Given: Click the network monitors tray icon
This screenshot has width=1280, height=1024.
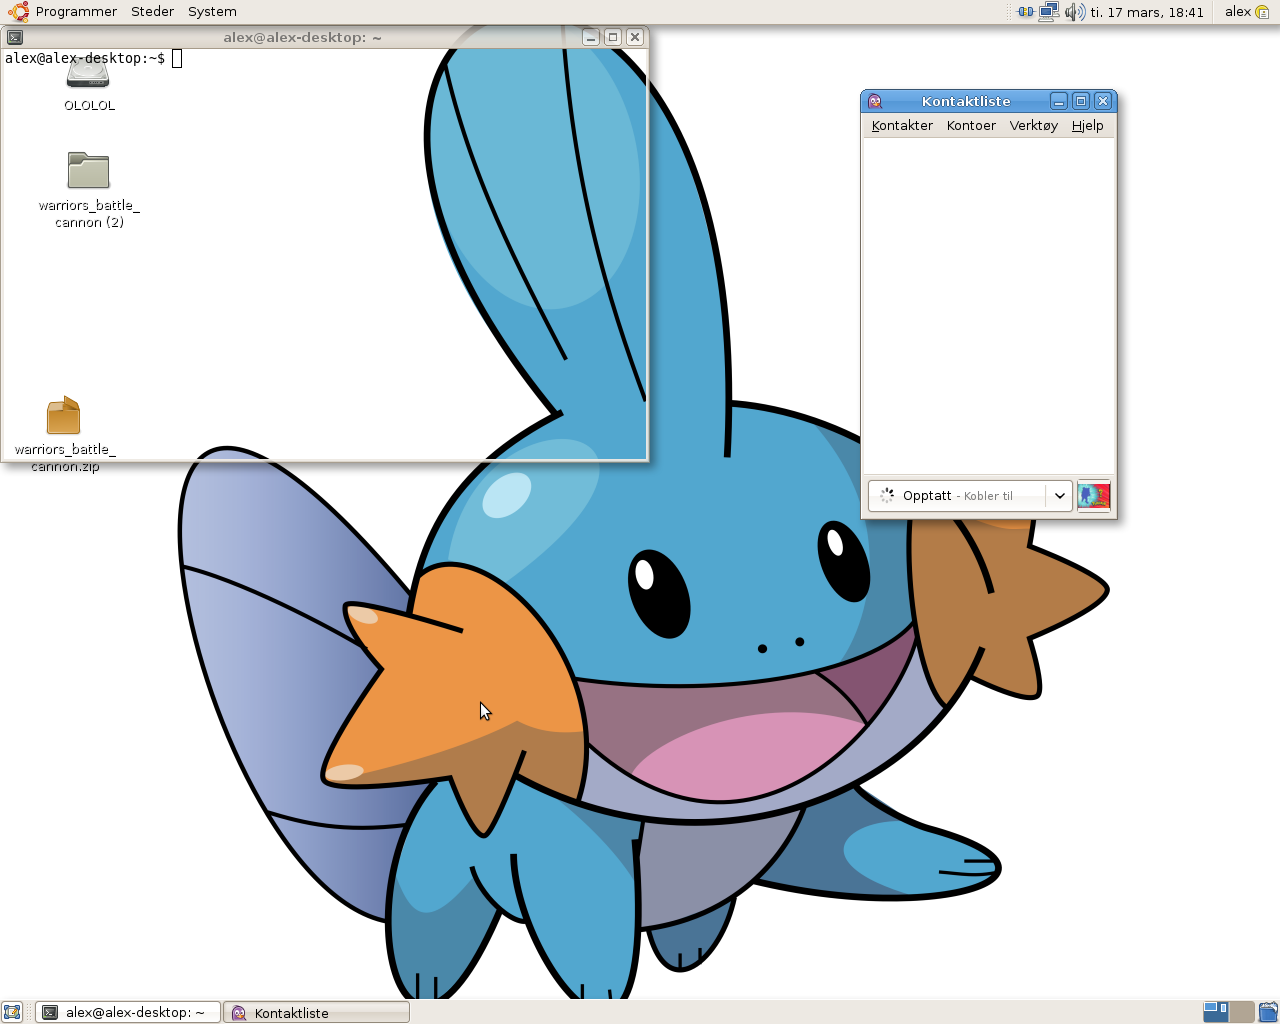Looking at the screenshot, I should point(1049,12).
